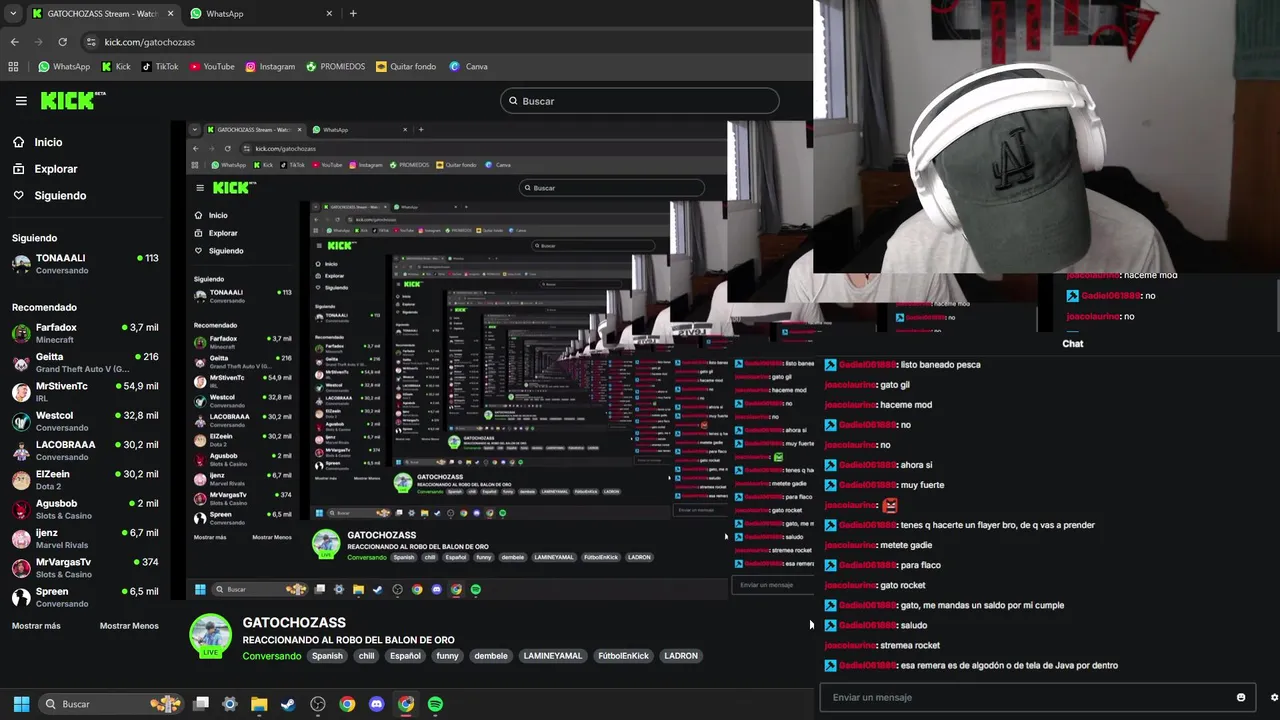Open recommended channel Westcol

click(x=85, y=421)
